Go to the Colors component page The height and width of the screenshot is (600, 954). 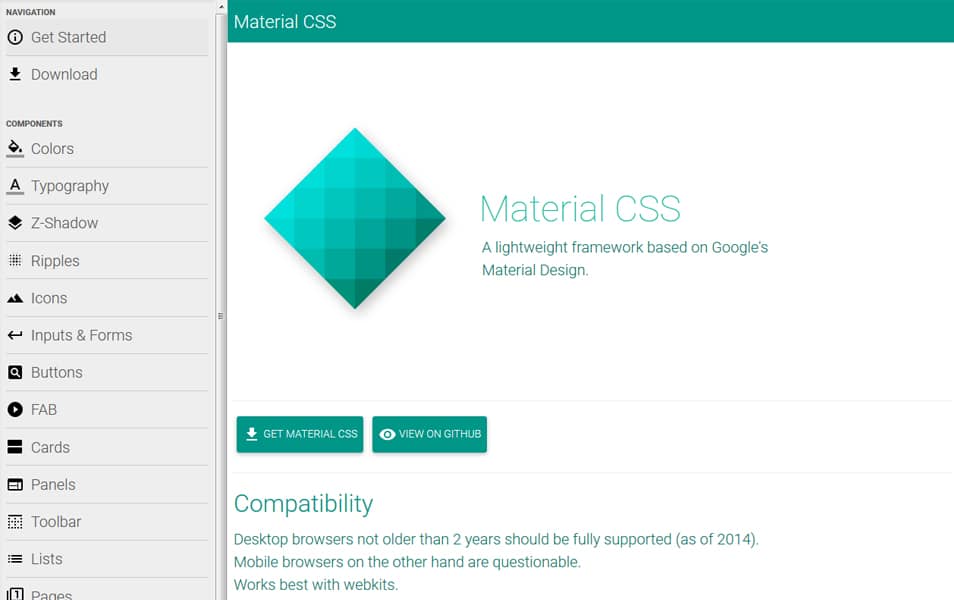(107, 148)
